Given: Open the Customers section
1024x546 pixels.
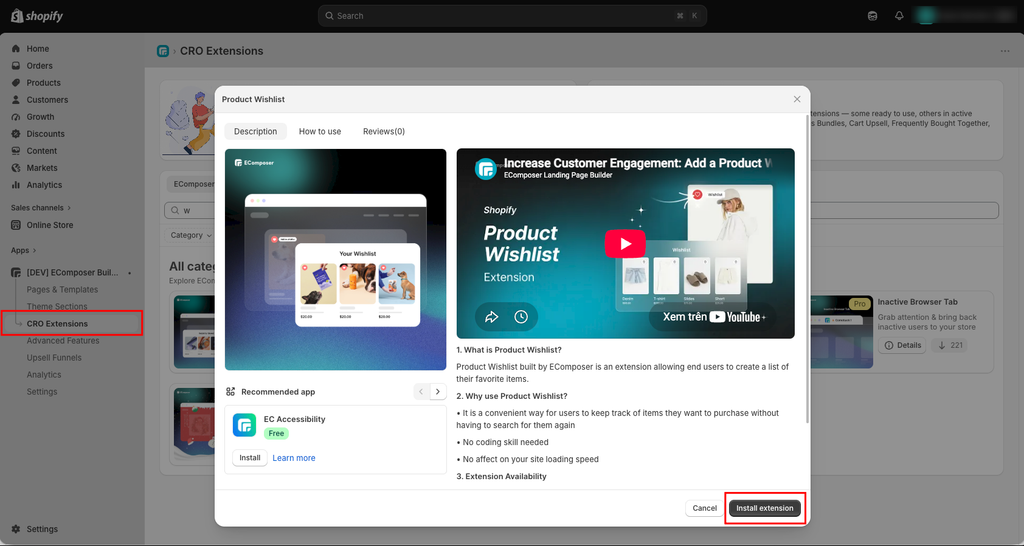Looking at the screenshot, I should coord(47,99).
